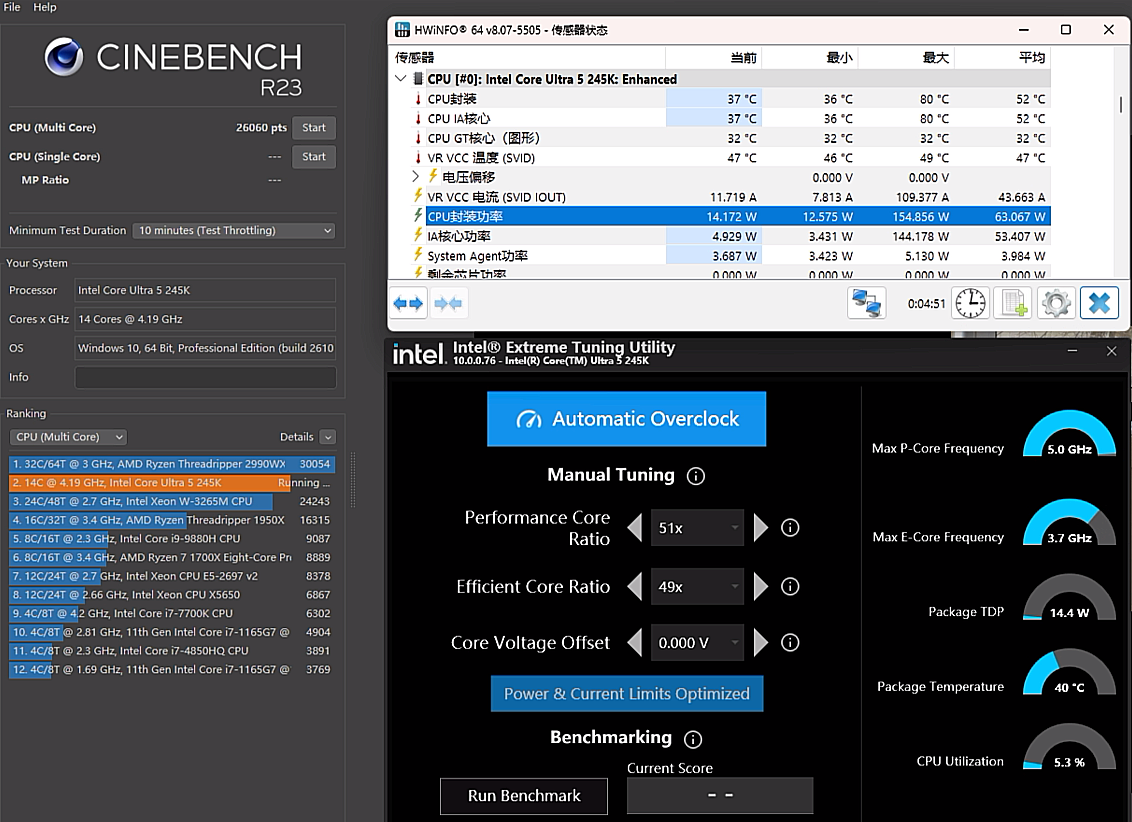Open the File menu in Cinebench
Screen dimensions: 1132x822
(x=12, y=7)
